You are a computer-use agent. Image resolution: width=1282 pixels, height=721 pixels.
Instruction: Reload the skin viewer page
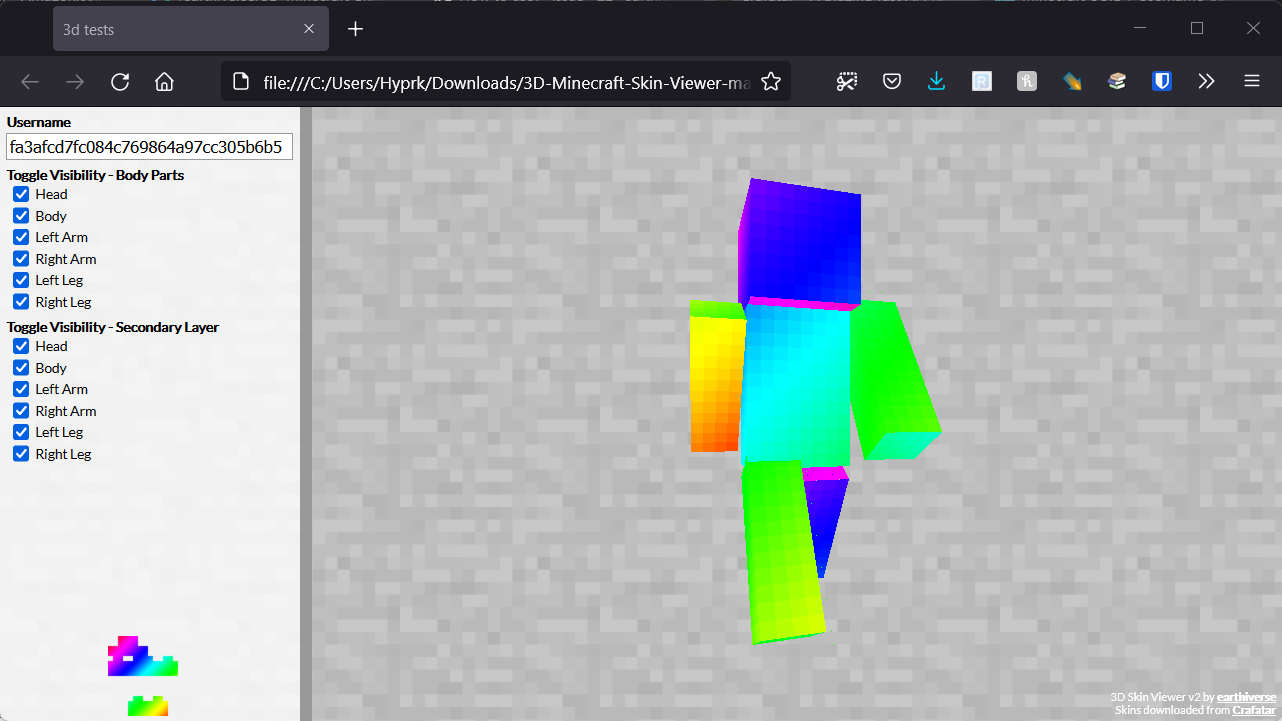point(120,81)
